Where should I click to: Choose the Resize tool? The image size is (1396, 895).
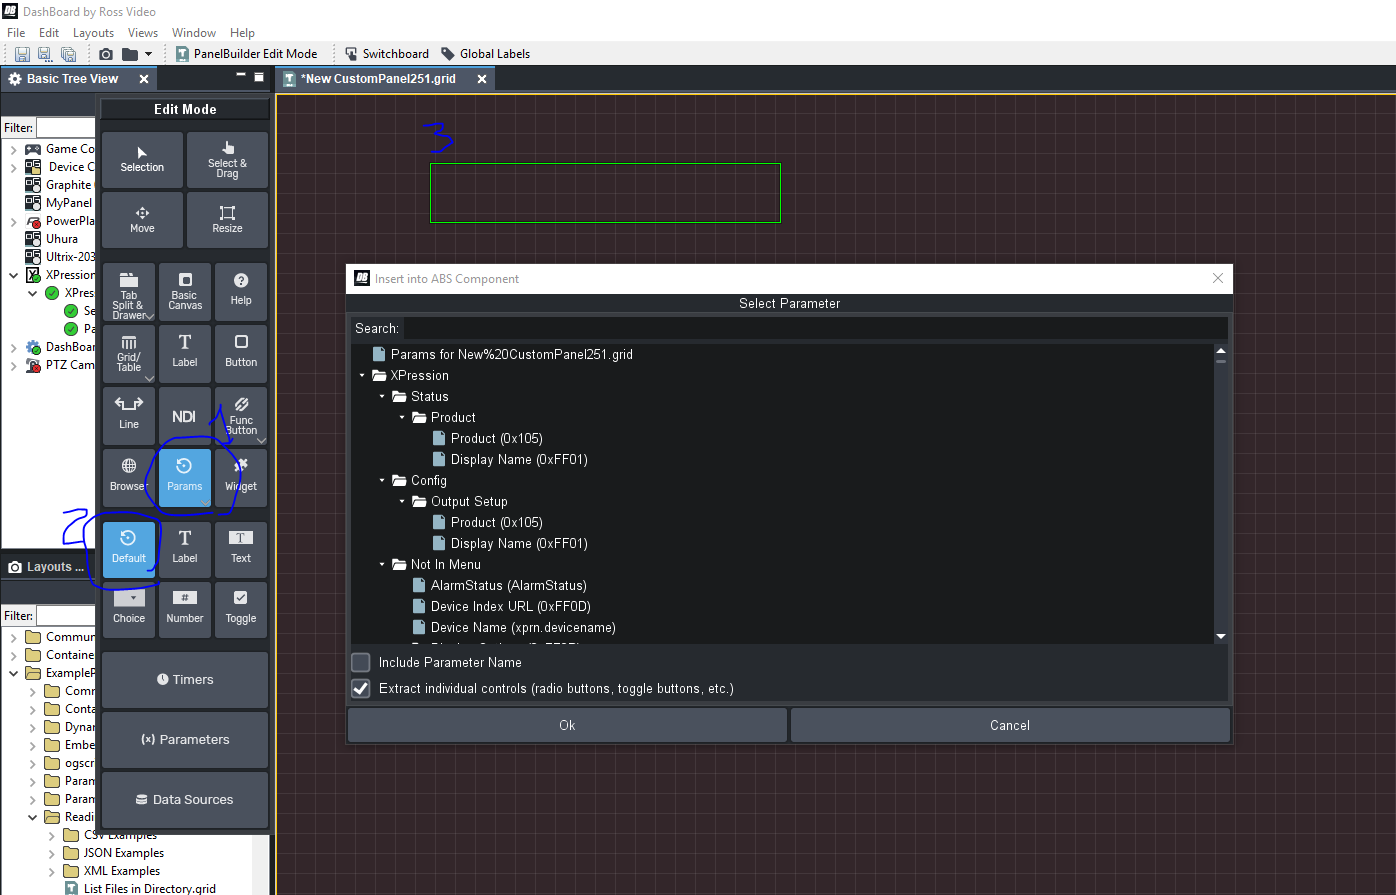point(227,219)
